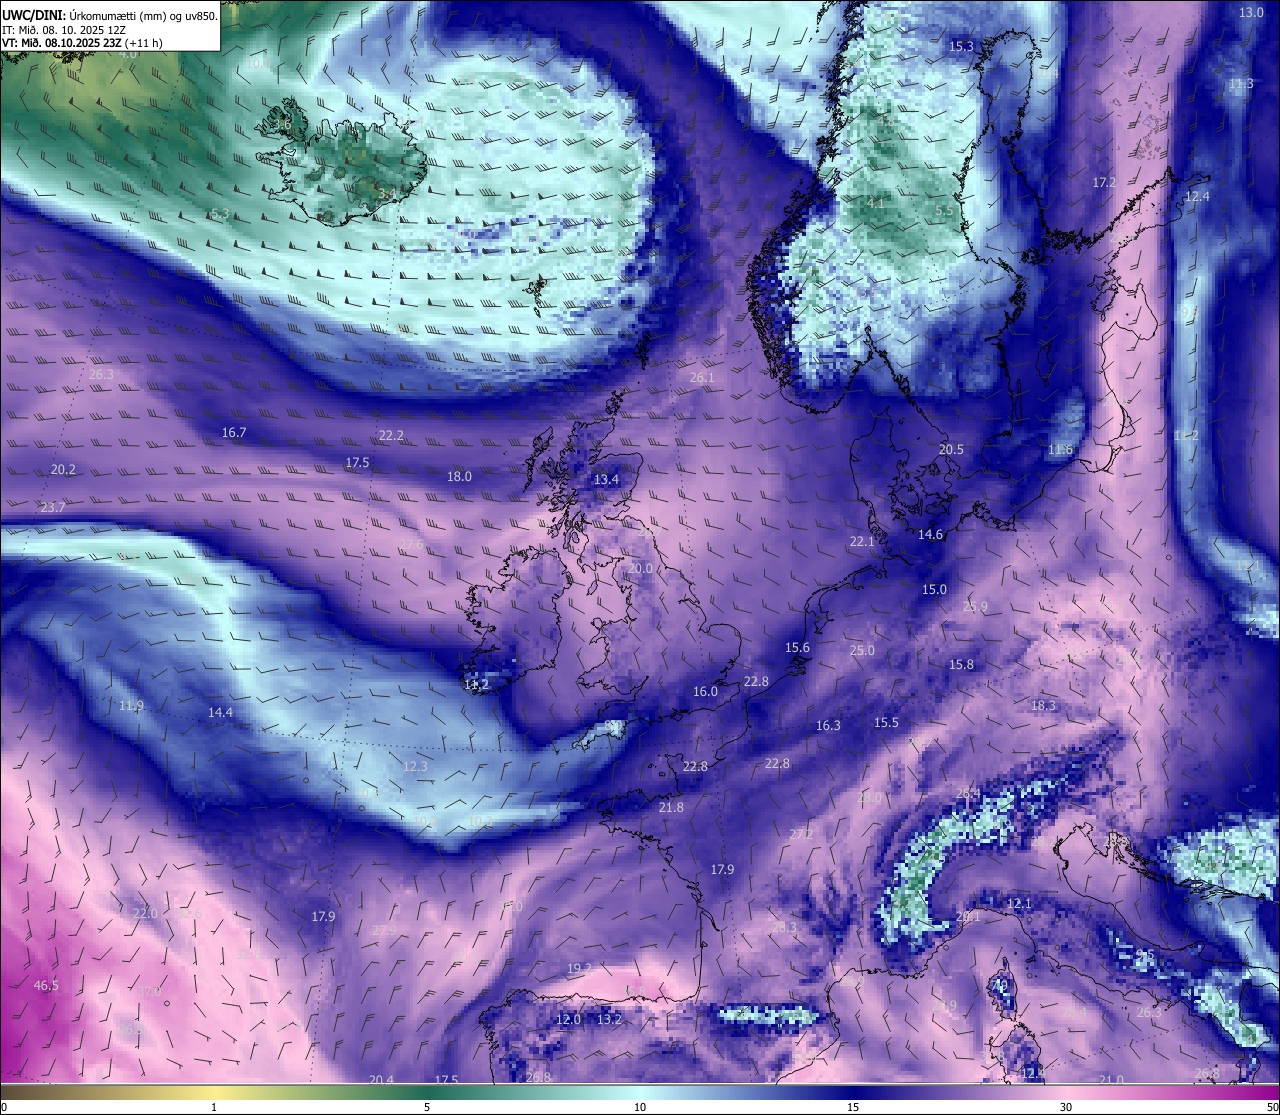Click the 17.2 value near Finland
The height and width of the screenshot is (1115, 1280).
1104,183
